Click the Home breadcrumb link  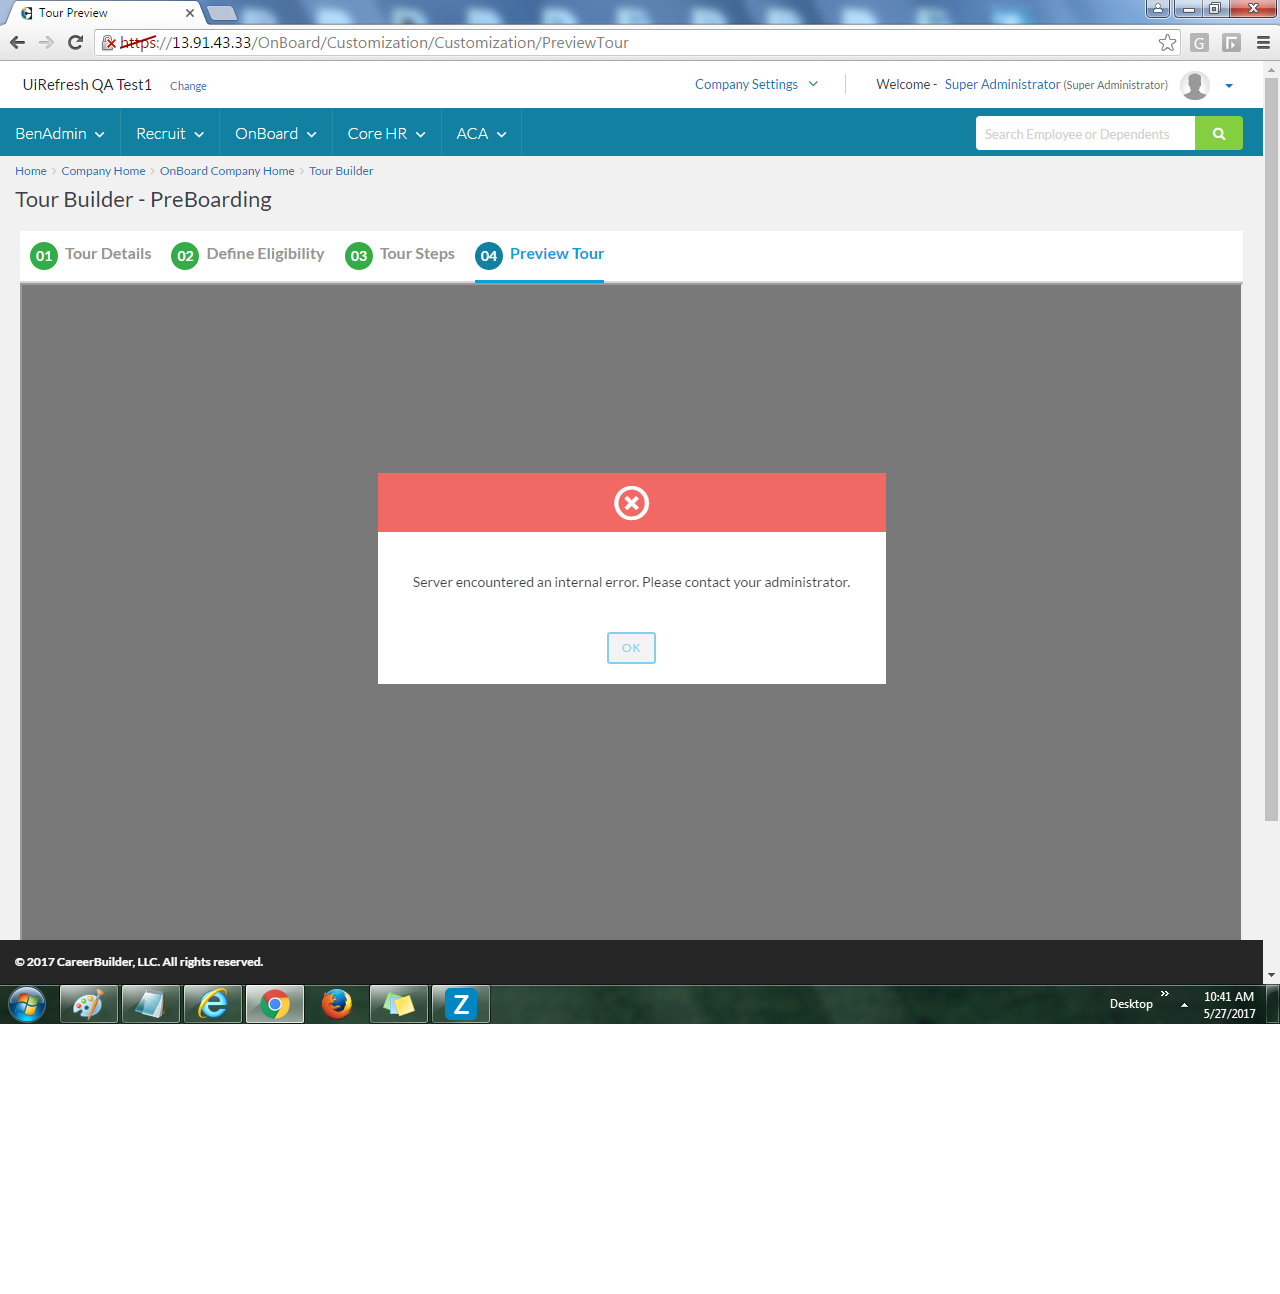(31, 171)
